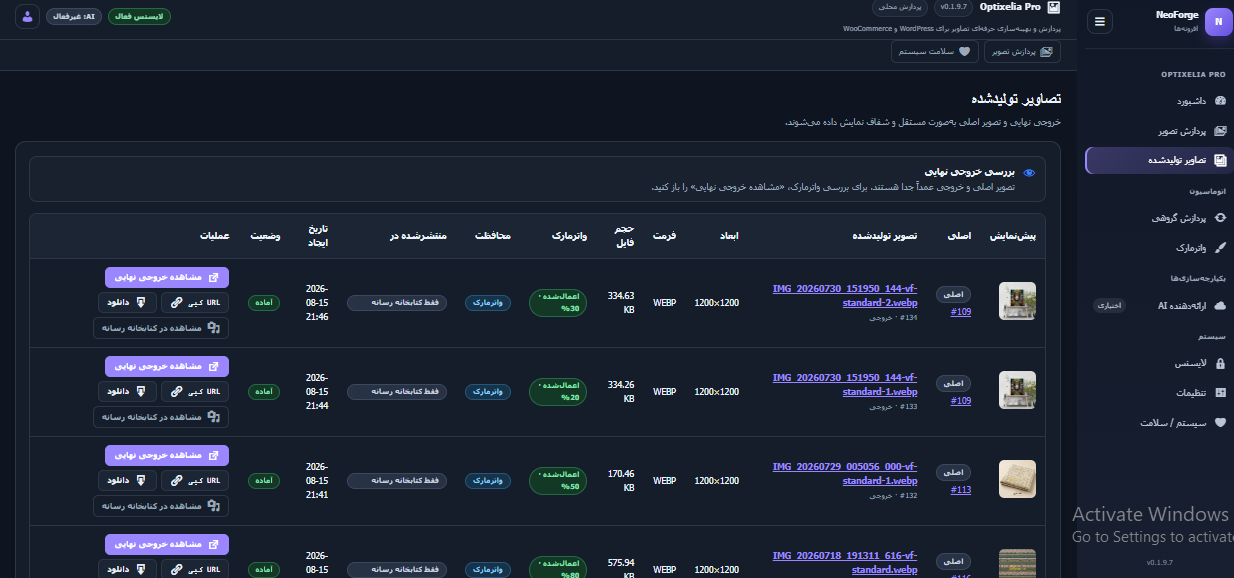Open پردازش گروهی (batch processing) in the sidebar

point(1190,217)
